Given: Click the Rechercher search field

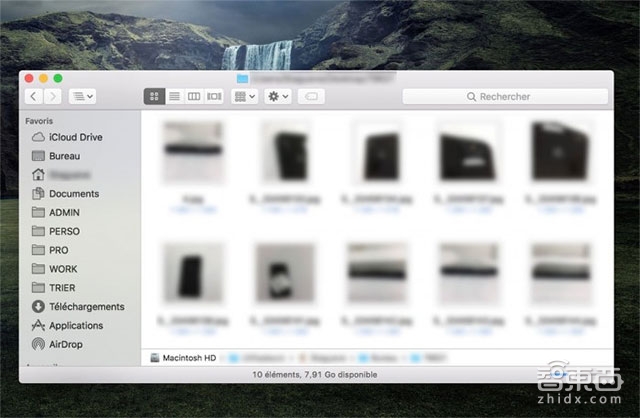Looking at the screenshot, I should point(506,97).
